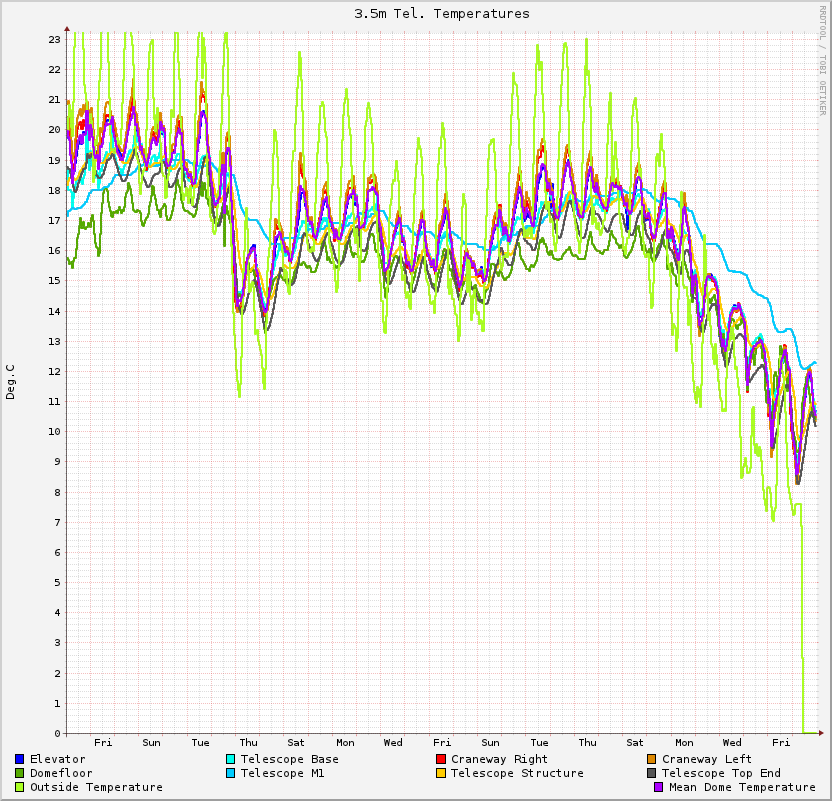
Task: Click the 'Deg.C' vertical axis label
Action: pos(11,382)
